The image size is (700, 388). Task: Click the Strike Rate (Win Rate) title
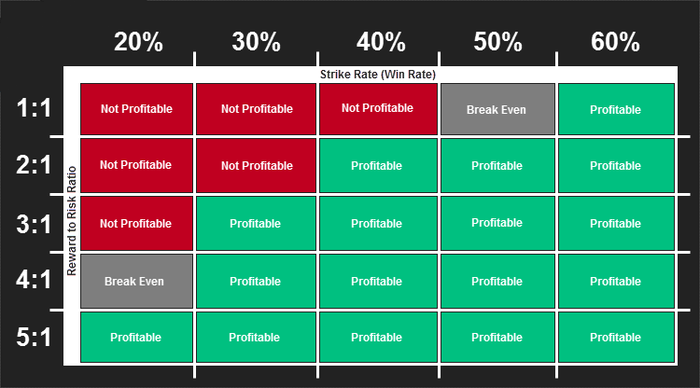(x=378, y=75)
